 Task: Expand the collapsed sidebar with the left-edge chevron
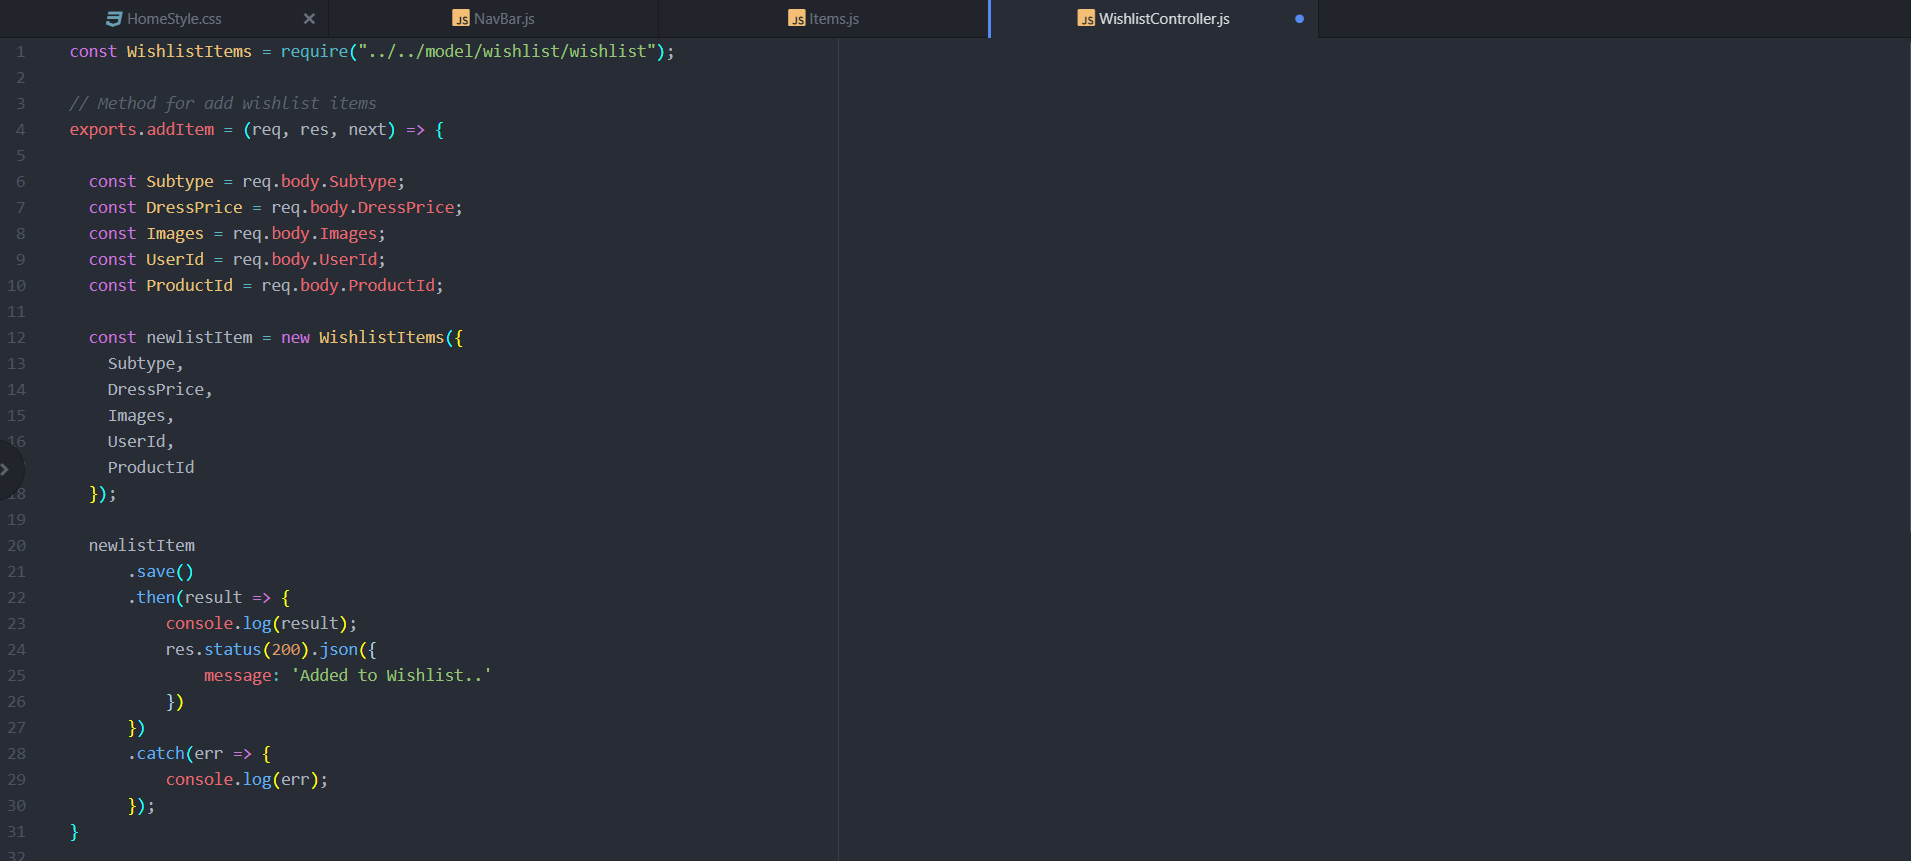coord(6,469)
